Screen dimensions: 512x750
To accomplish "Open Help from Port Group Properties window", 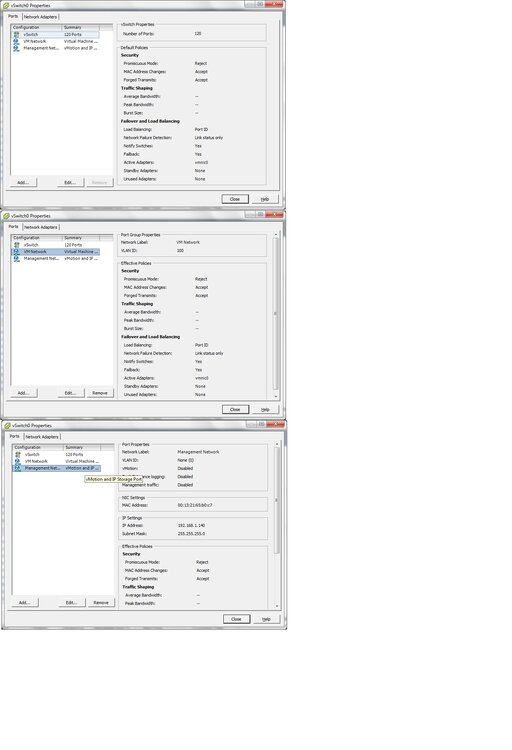I will coord(266,409).
